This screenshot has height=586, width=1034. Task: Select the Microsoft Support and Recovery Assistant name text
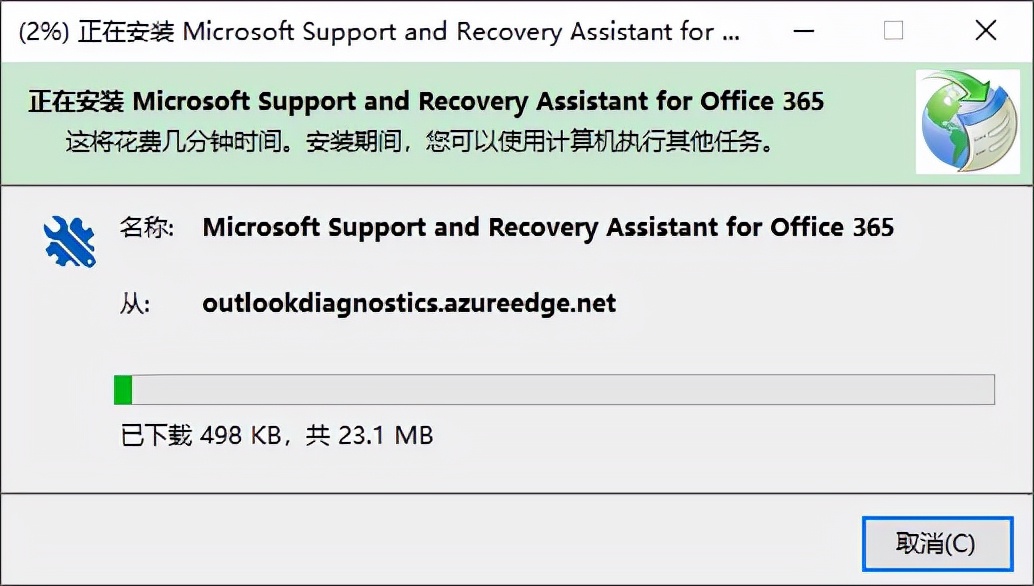pos(548,227)
